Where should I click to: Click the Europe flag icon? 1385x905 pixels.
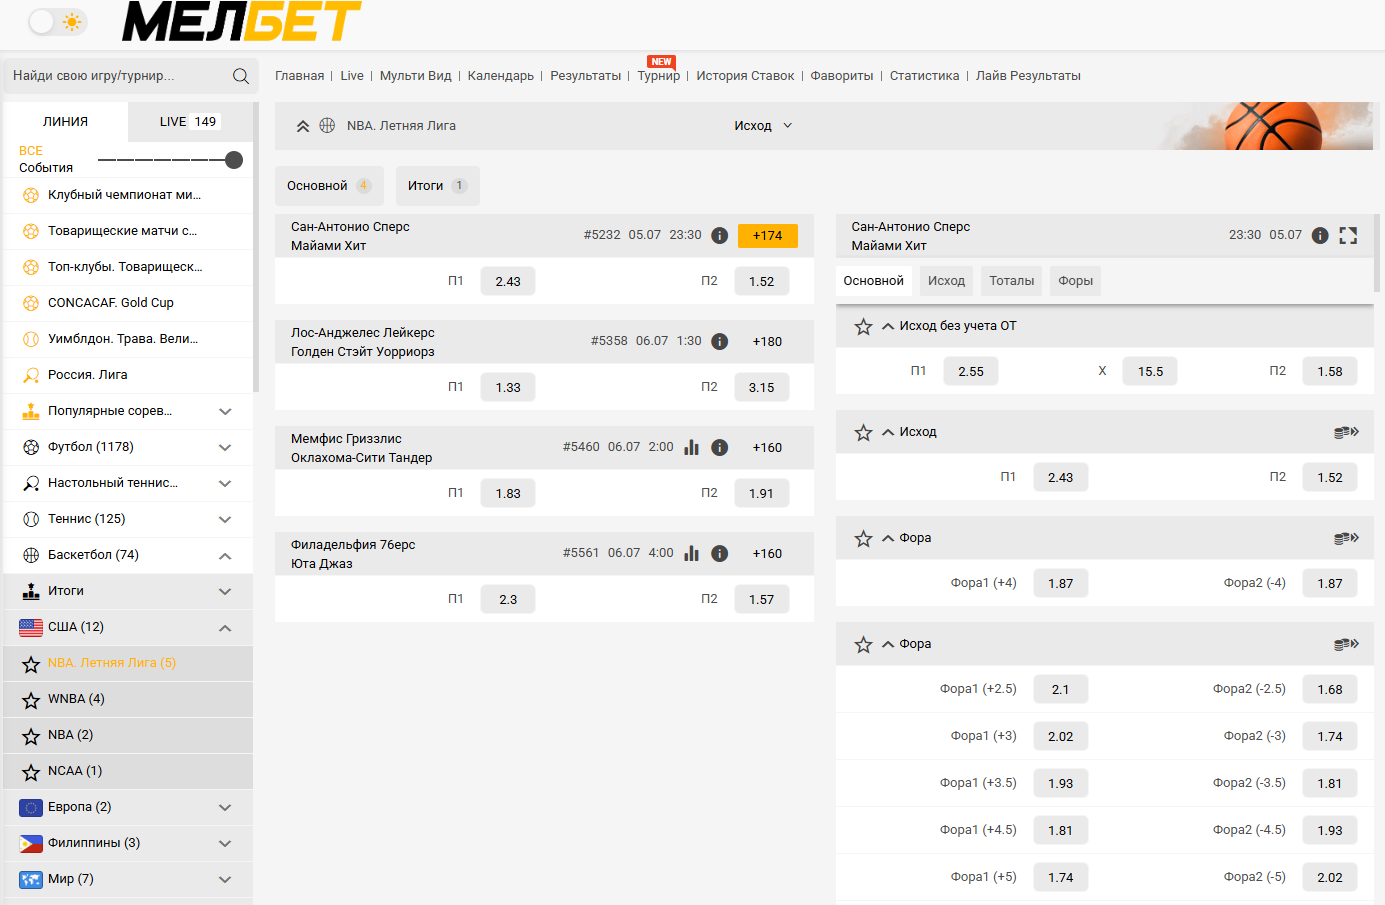tap(31, 807)
